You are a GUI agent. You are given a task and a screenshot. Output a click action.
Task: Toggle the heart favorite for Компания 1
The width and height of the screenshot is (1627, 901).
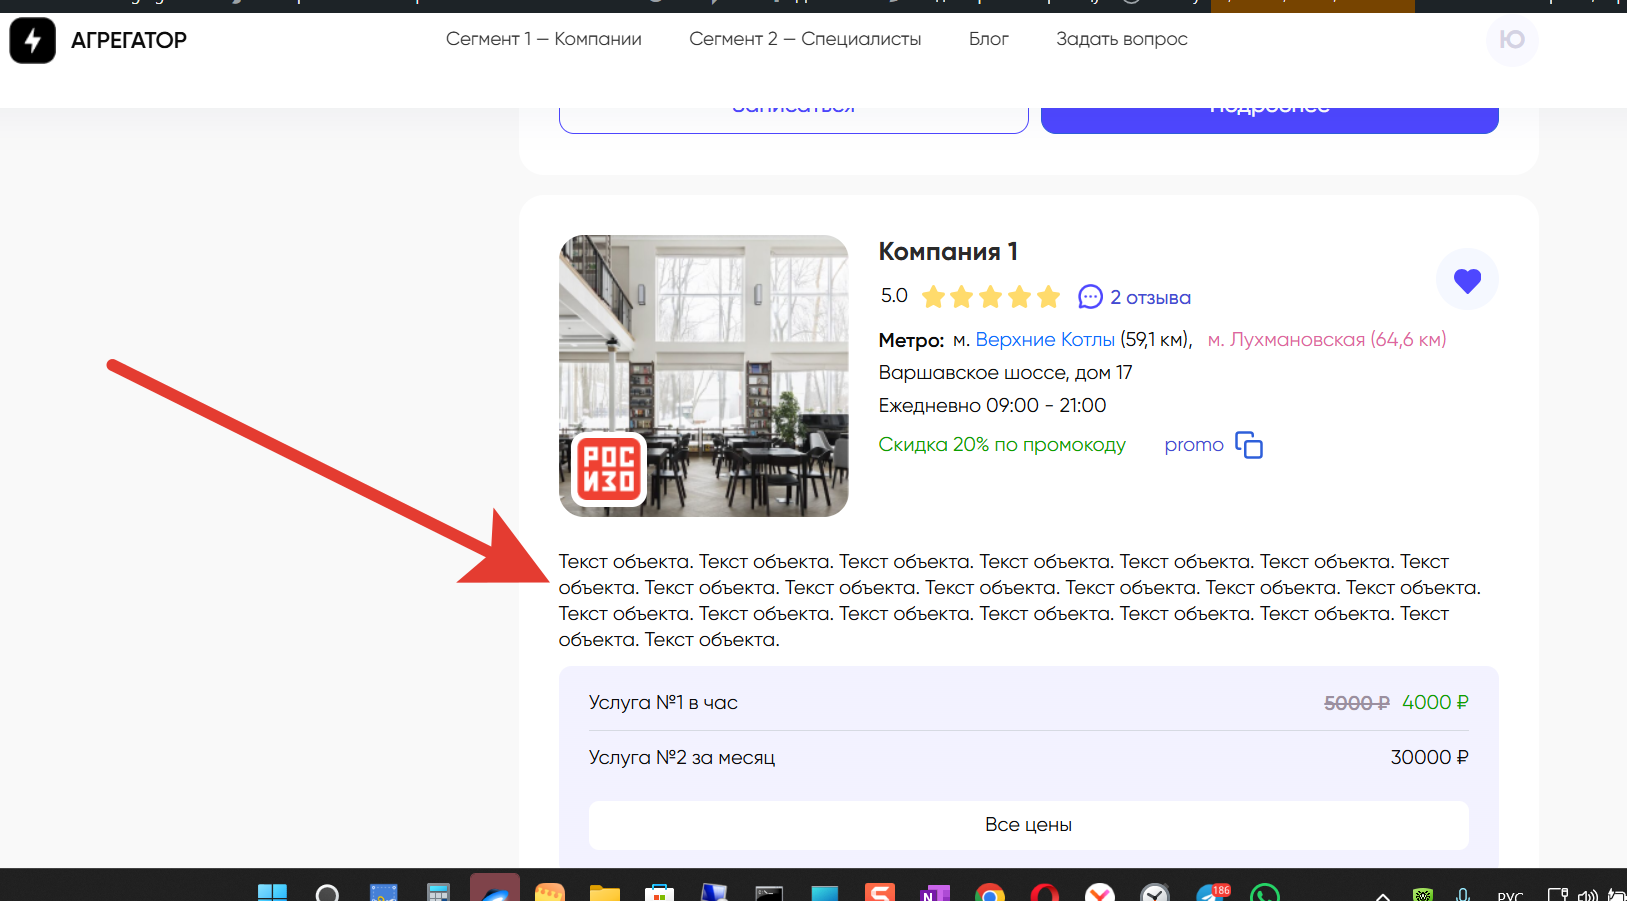1466,280
